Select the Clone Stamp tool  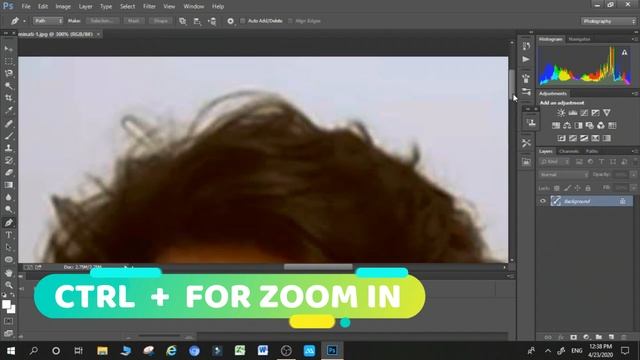click(x=9, y=148)
